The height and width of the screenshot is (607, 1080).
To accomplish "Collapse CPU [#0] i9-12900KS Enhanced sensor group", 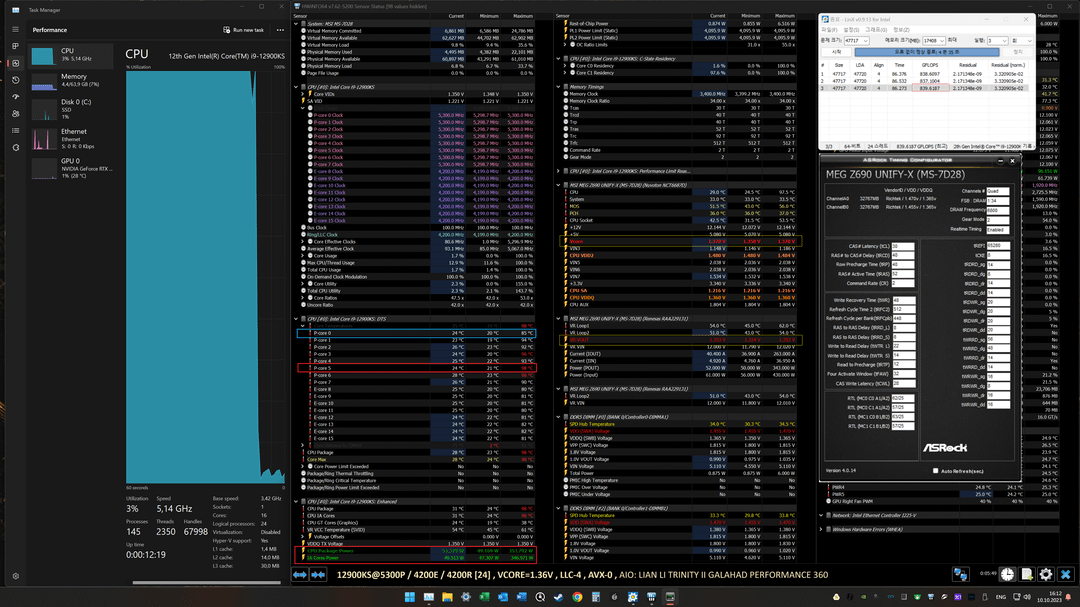I will (296, 502).
